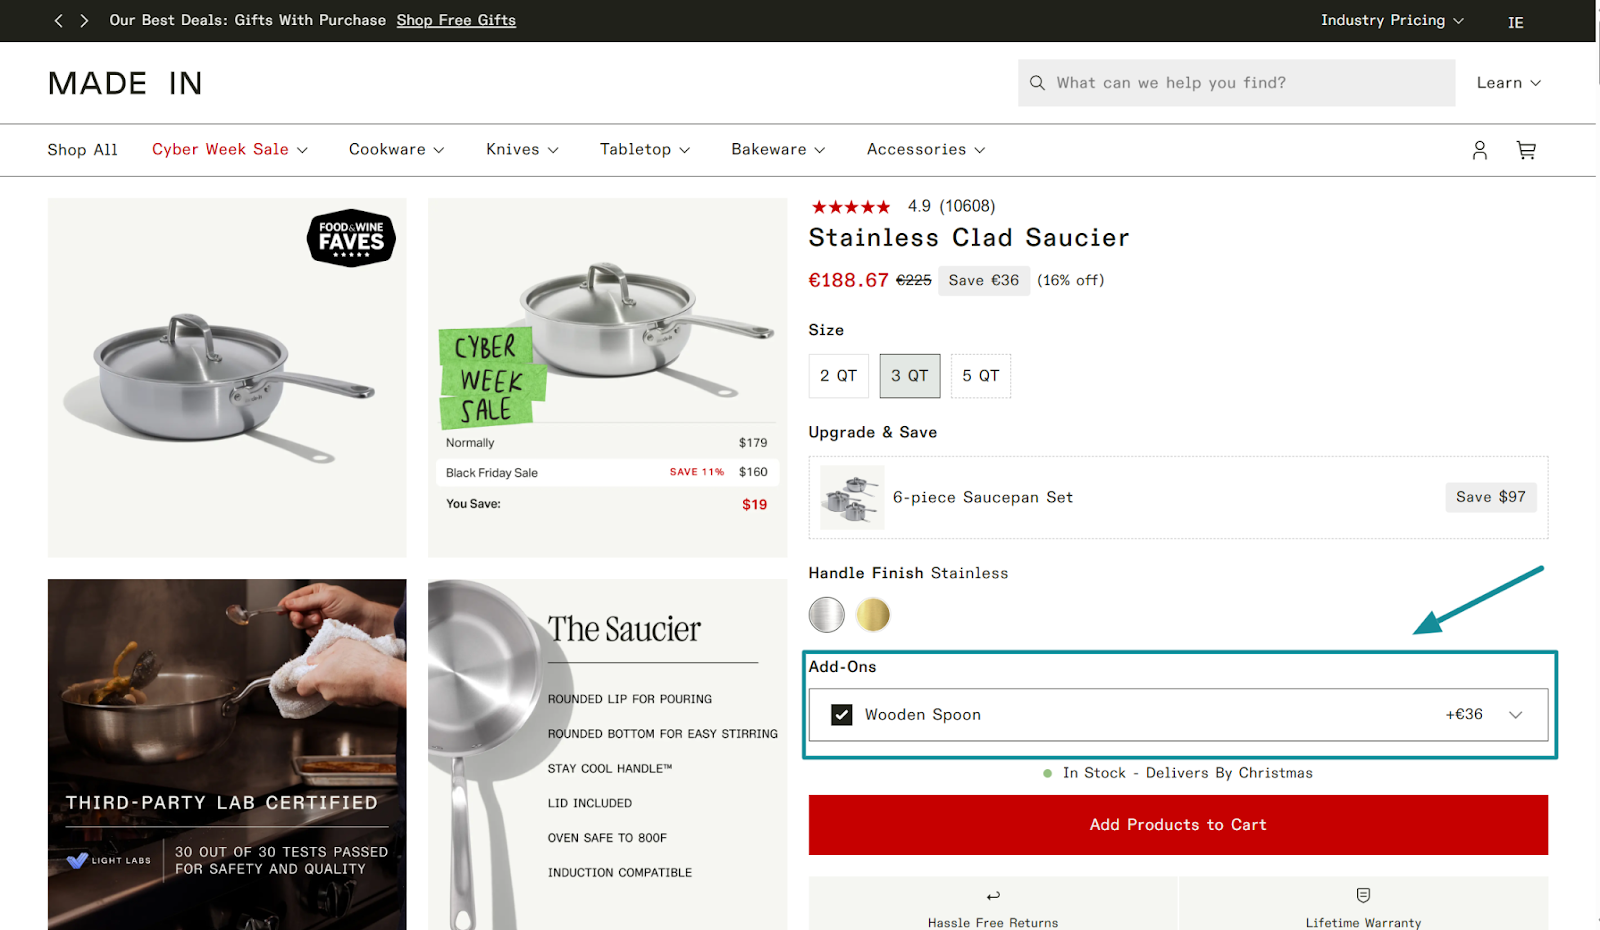This screenshot has height=930, width=1600.
Task: Open the Industry Pricing dropdown
Action: click(1392, 21)
